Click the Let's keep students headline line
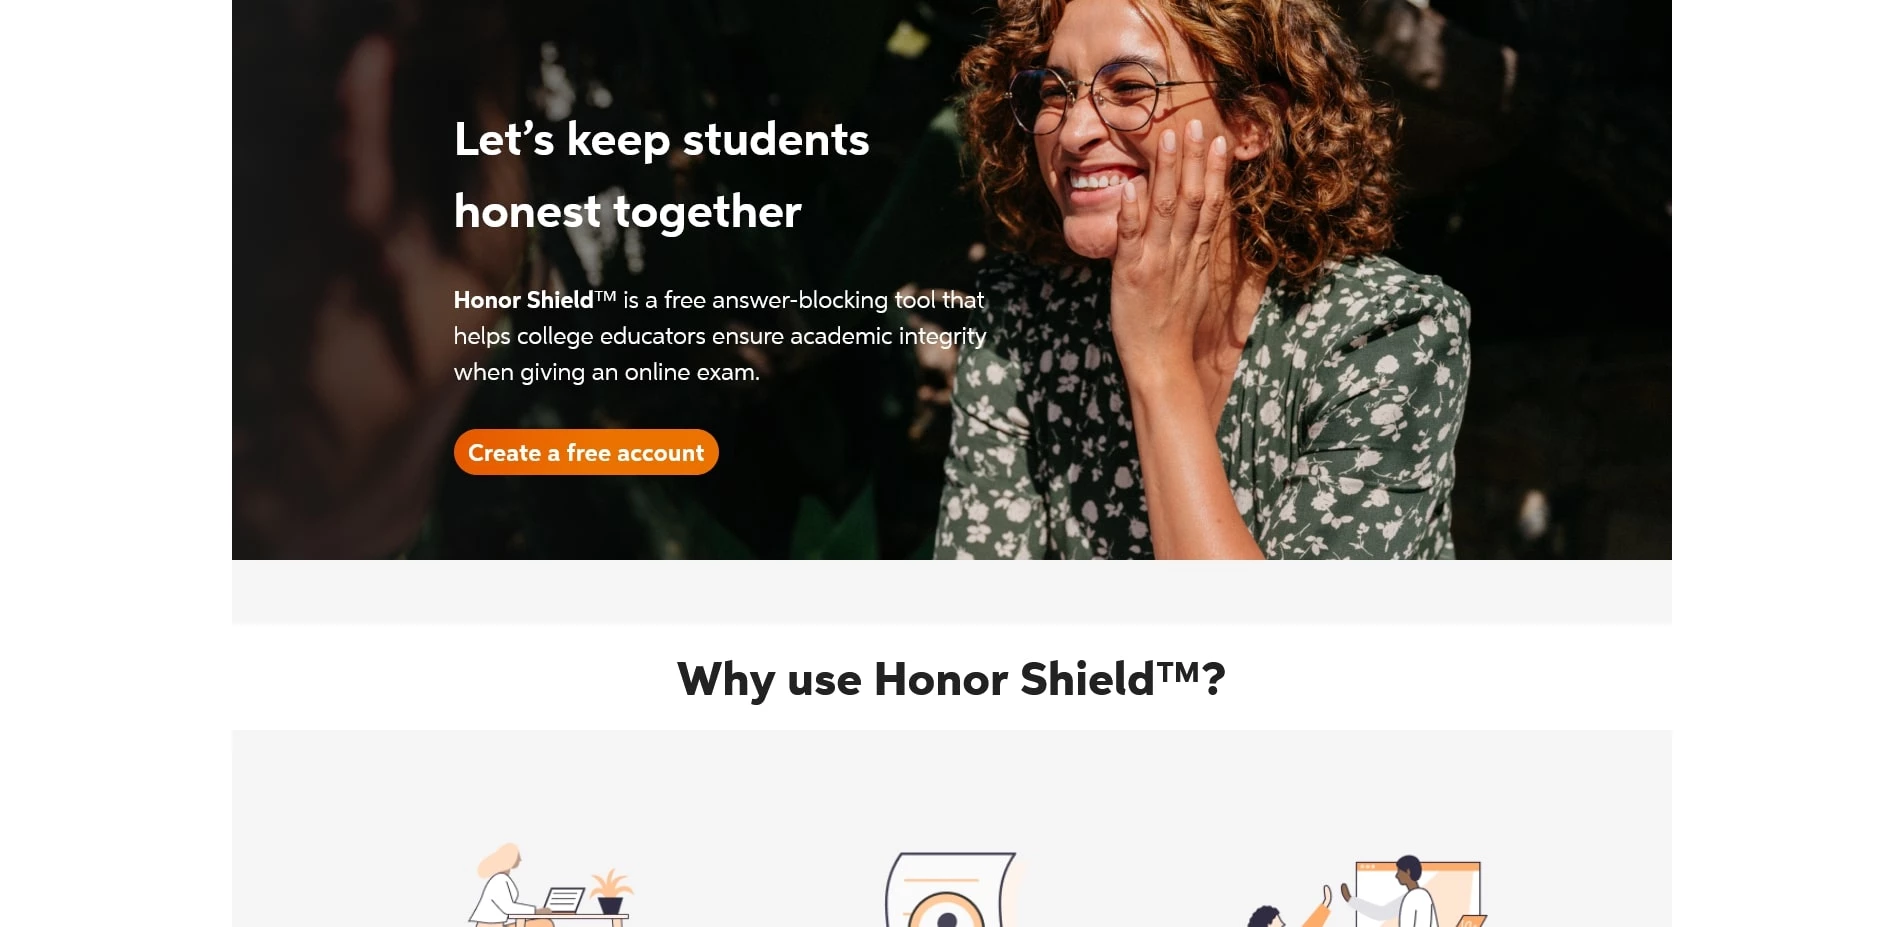1903x927 pixels. click(661, 139)
